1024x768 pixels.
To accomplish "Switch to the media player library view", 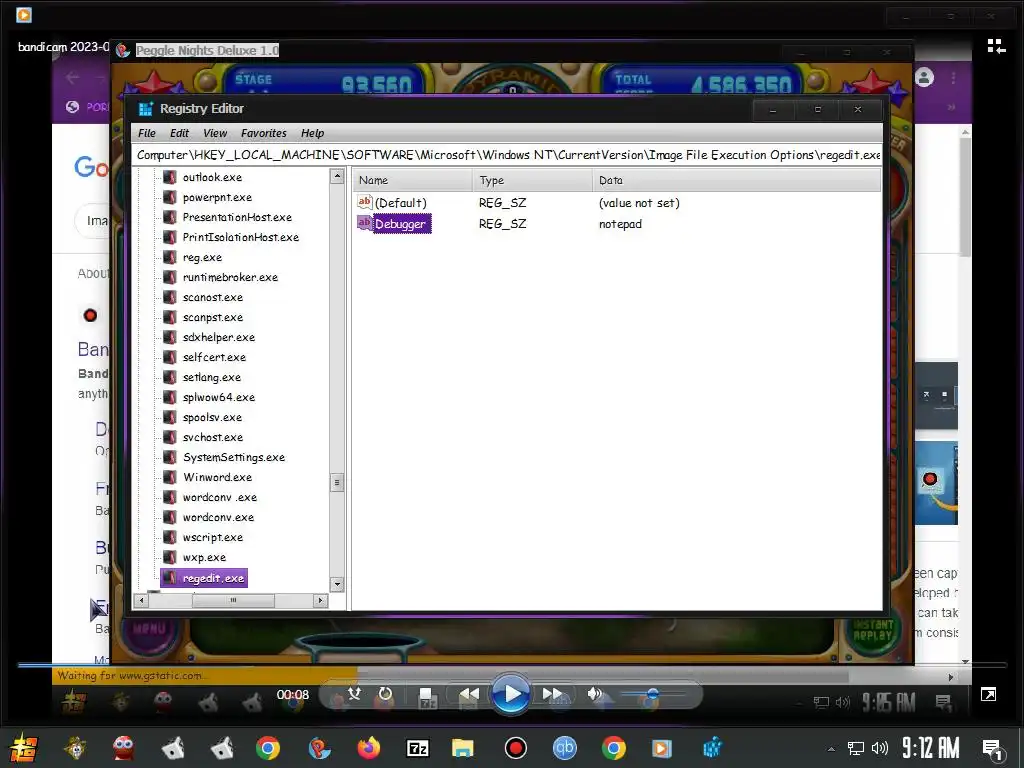I will 996,46.
